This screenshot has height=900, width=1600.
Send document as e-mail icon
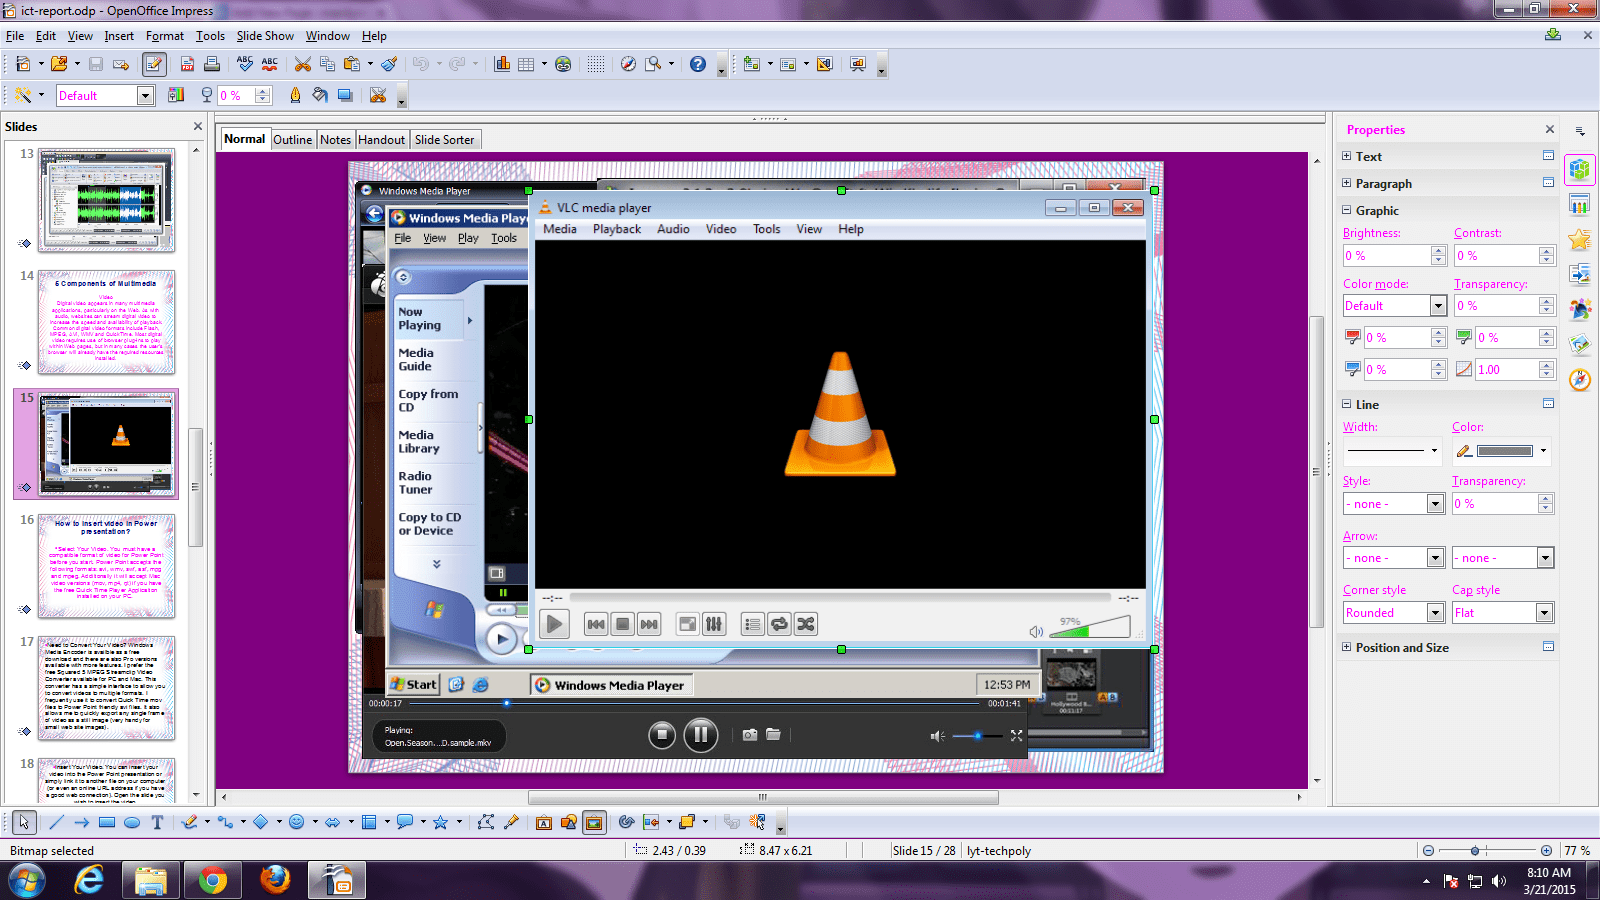tap(121, 64)
